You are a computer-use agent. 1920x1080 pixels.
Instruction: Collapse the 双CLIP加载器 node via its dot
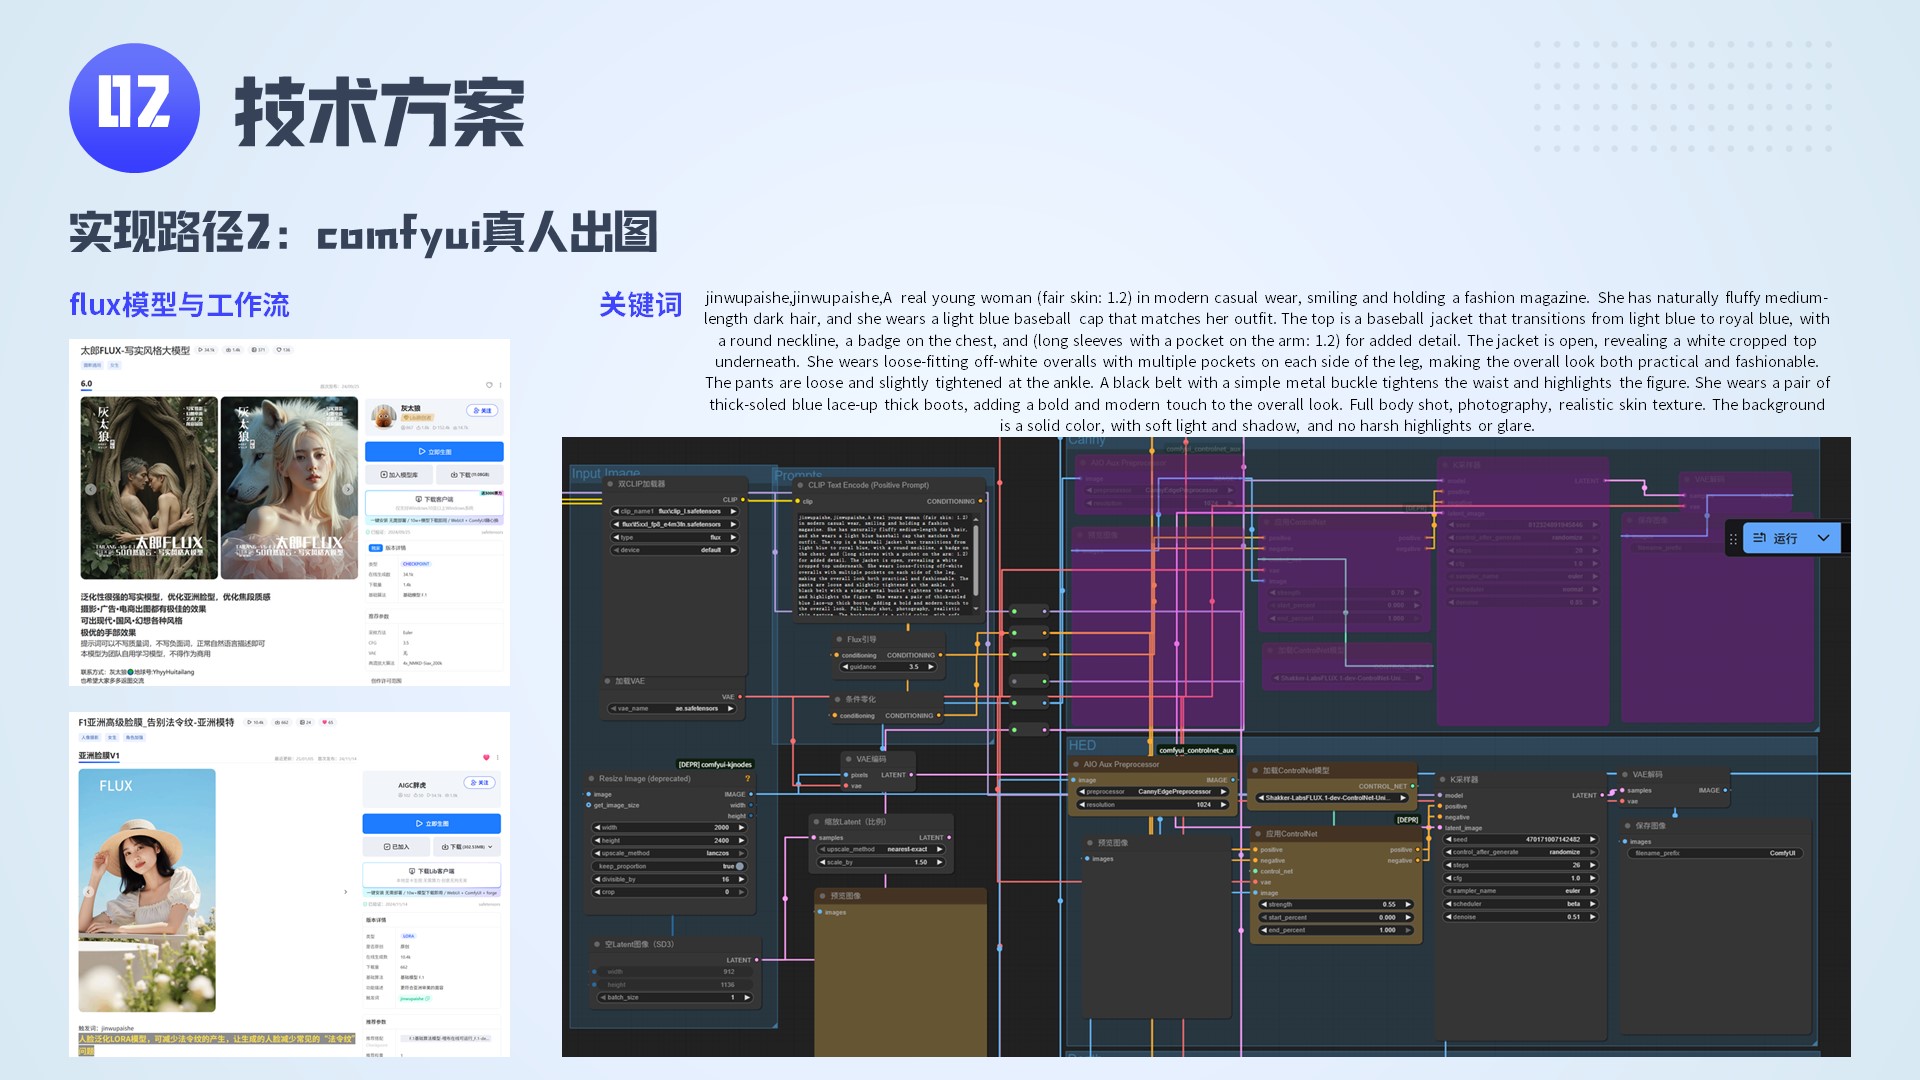610,484
